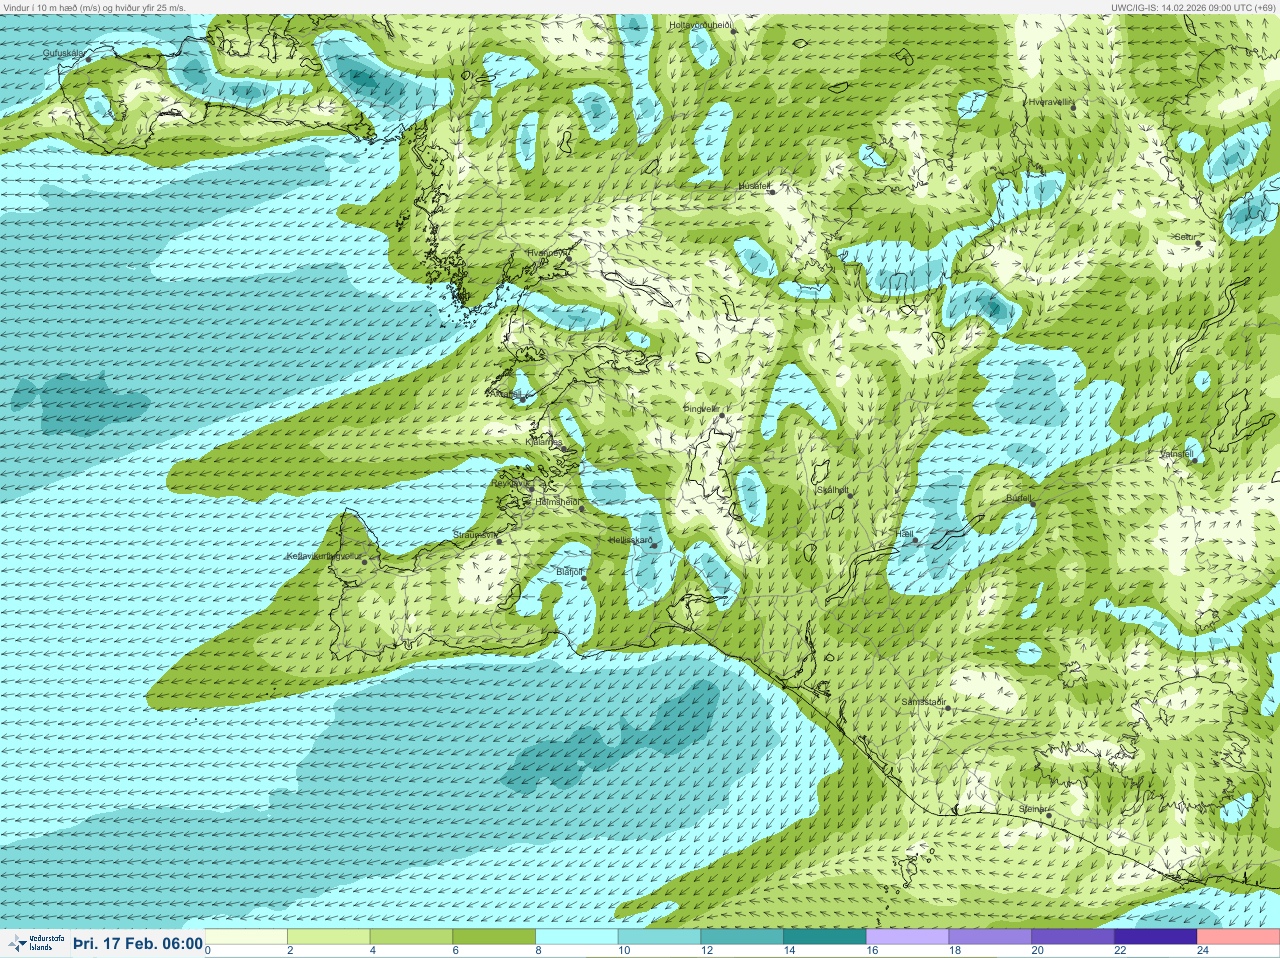Select the 14–16 m/s dark teal legend swatch

pyautogui.click(x=824, y=937)
